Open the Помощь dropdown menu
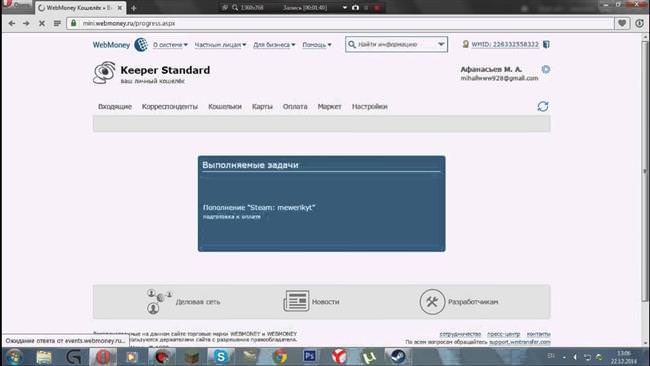The width and height of the screenshot is (650, 366). [x=317, y=45]
